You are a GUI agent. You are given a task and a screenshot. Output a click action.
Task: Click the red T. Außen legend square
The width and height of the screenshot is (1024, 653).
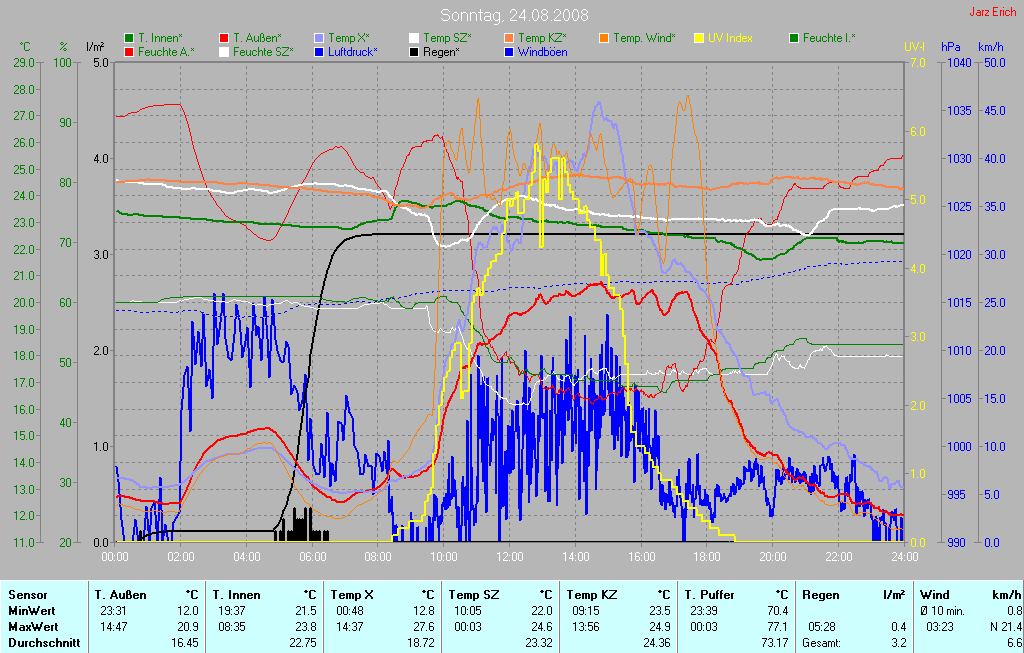pos(224,38)
